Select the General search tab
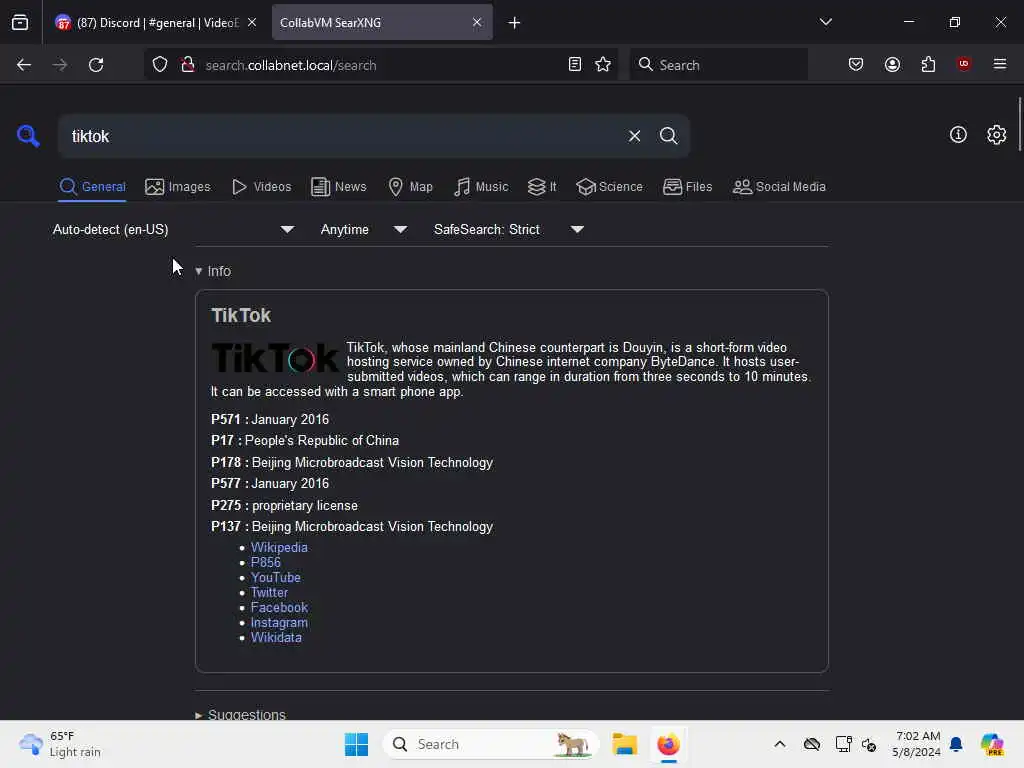Viewport: 1024px width, 768px height. coord(92,187)
